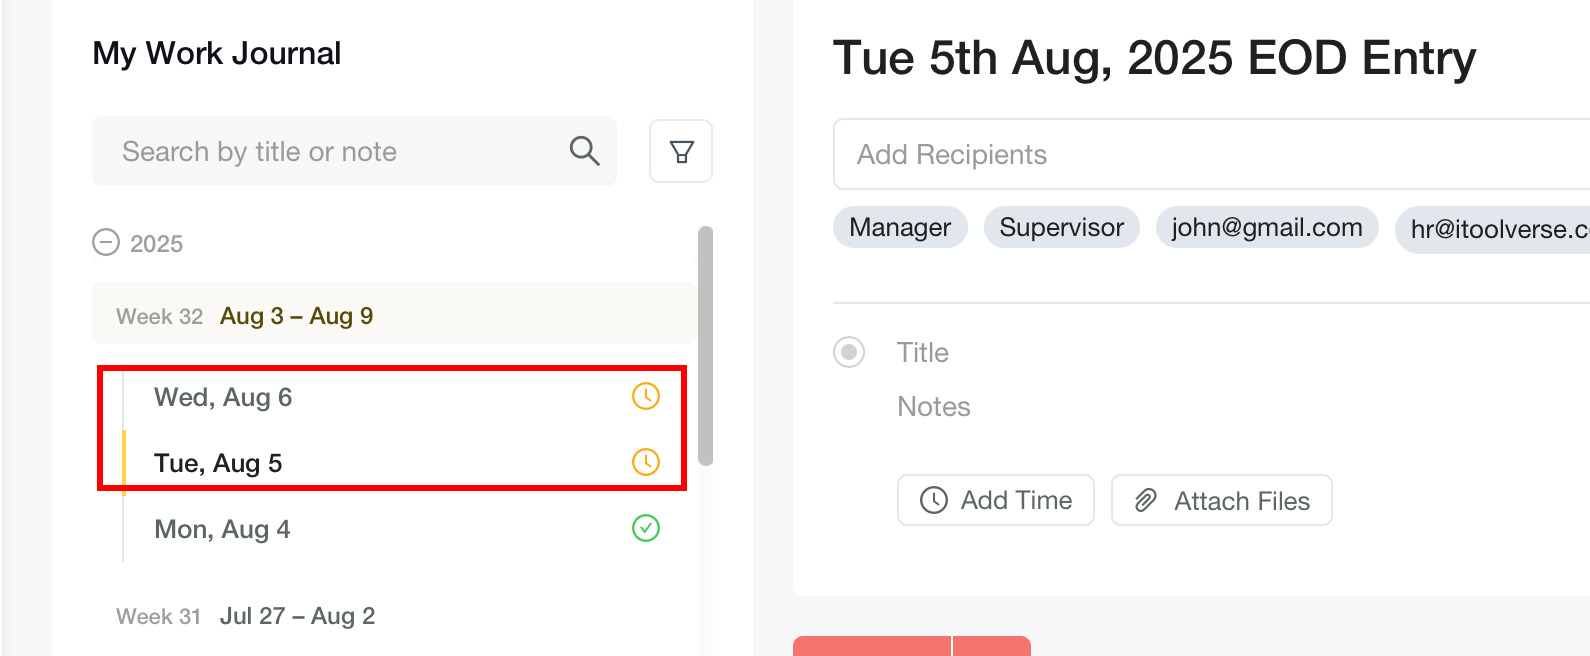Open the Mon, Aug 4 journal entry
The image size is (1590, 656).
coord(222,529)
